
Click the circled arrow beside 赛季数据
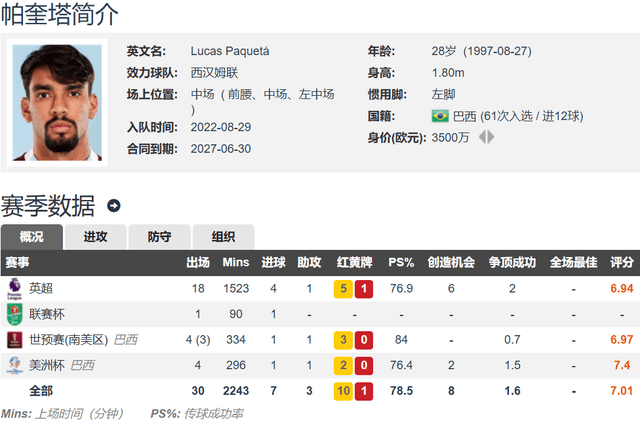point(114,206)
